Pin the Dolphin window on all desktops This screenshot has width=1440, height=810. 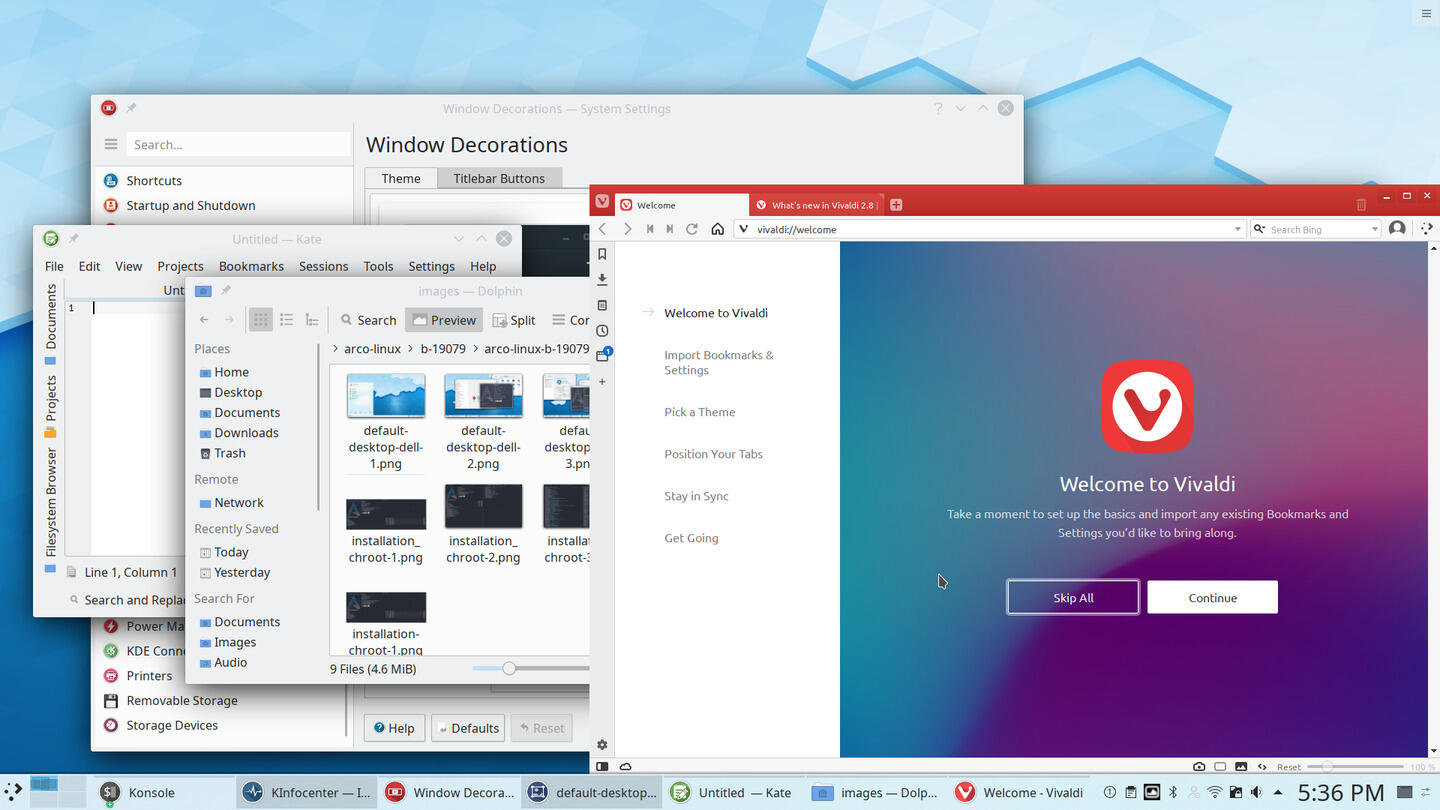click(226, 291)
